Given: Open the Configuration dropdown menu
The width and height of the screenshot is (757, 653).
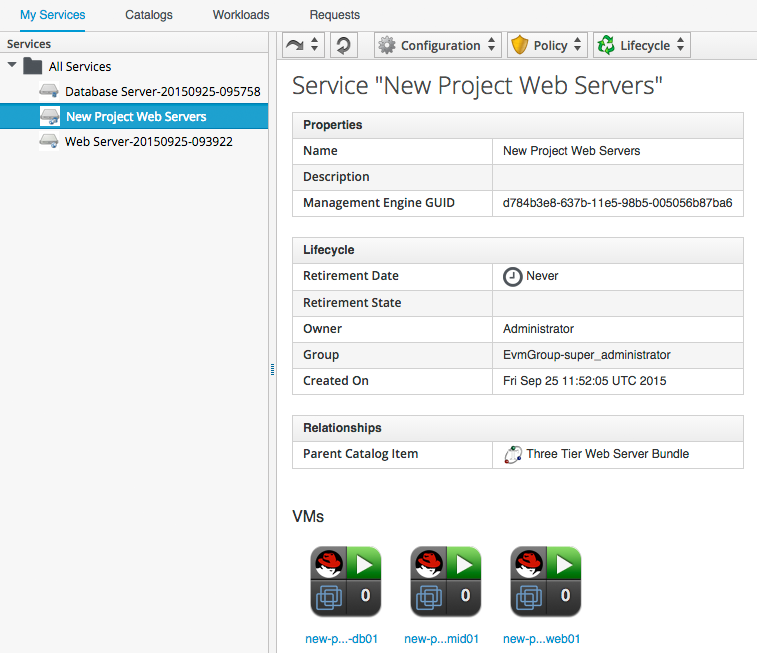Looking at the screenshot, I should [x=437, y=45].
